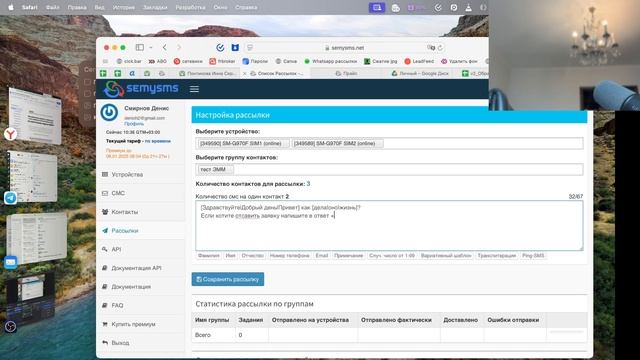
Task: Switch to Личный – Google Диск tab
Action: pyautogui.click(x=420, y=73)
